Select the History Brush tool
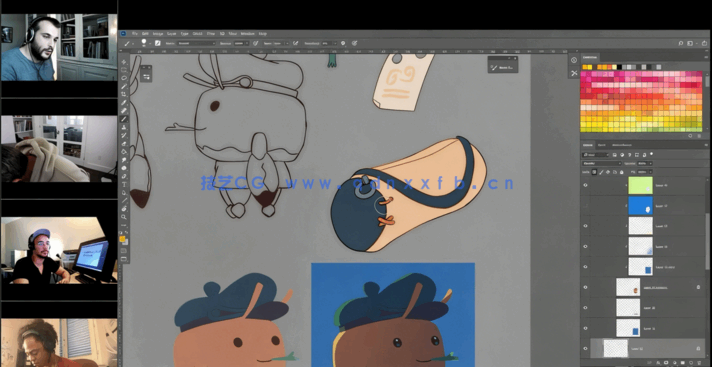Viewport: 712px width, 367px height. coord(124,135)
